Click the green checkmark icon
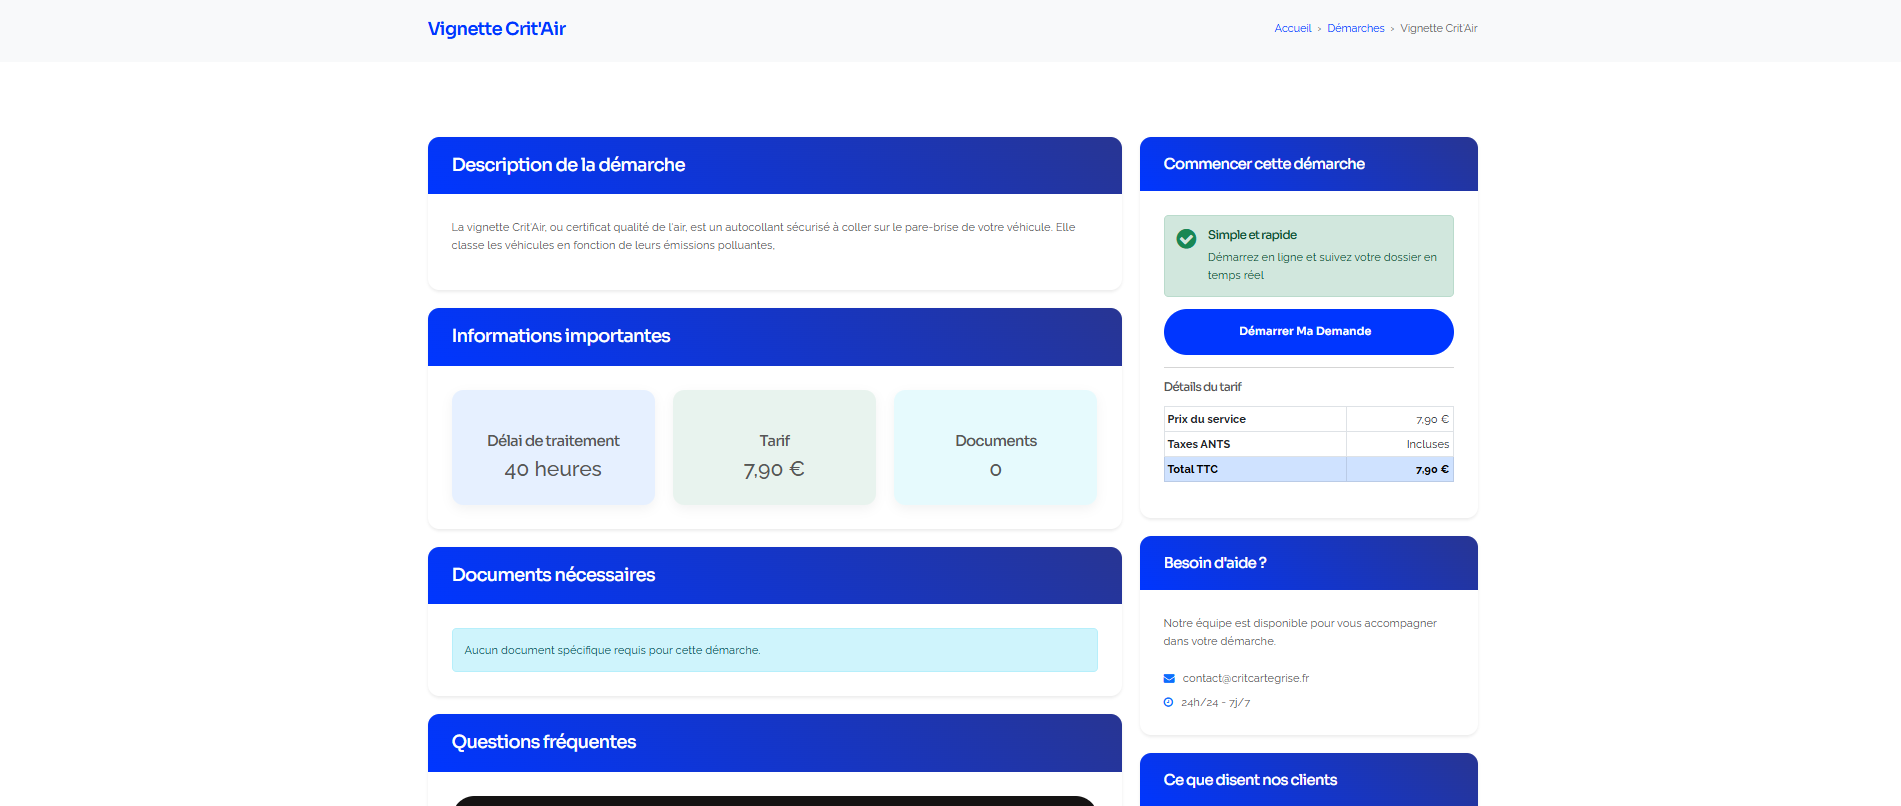1901x806 pixels. pyautogui.click(x=1186, y=239)
